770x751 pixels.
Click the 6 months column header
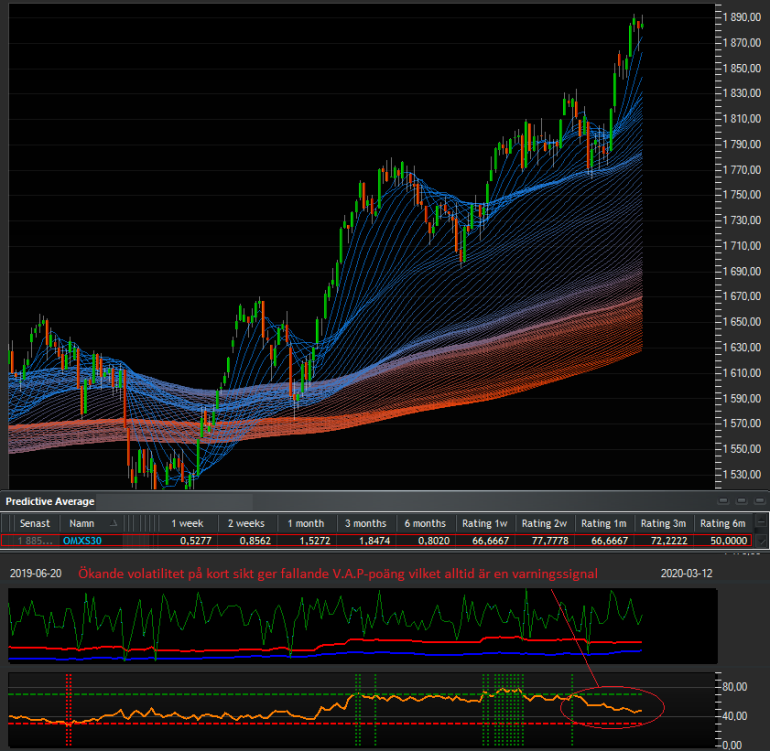(425, 524)
